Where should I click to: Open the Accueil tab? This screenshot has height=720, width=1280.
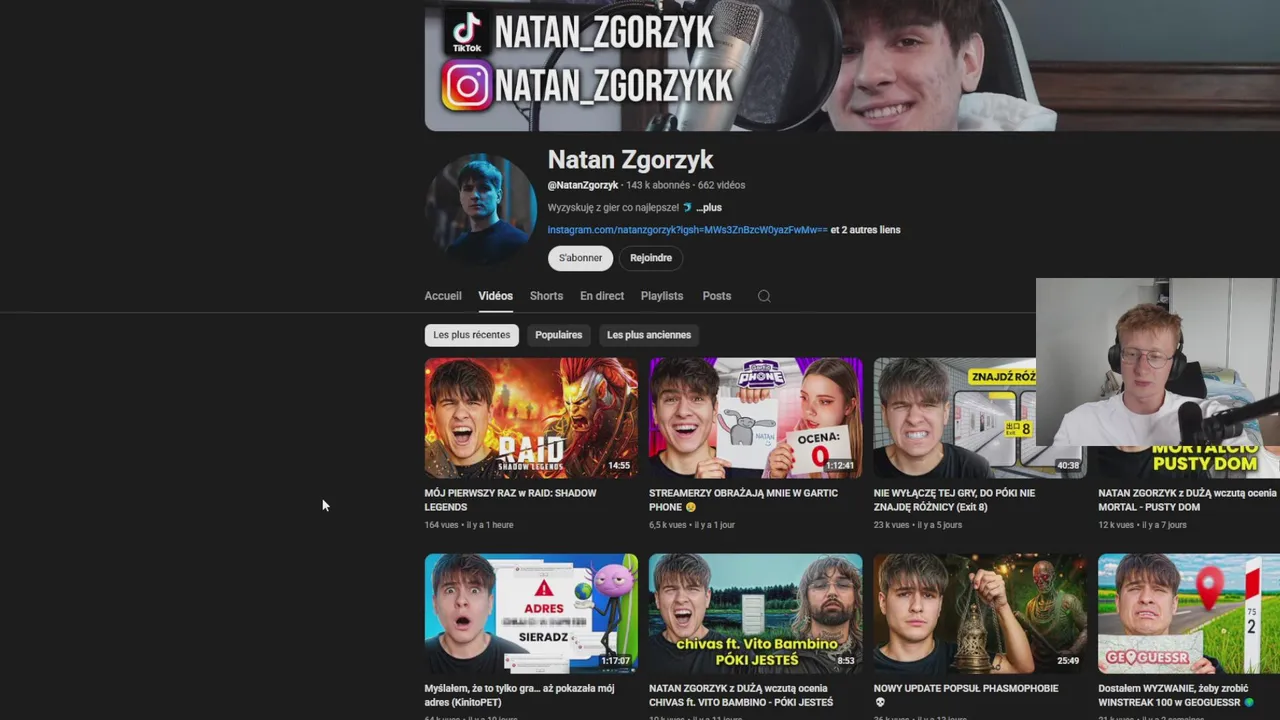coord(443,296)
